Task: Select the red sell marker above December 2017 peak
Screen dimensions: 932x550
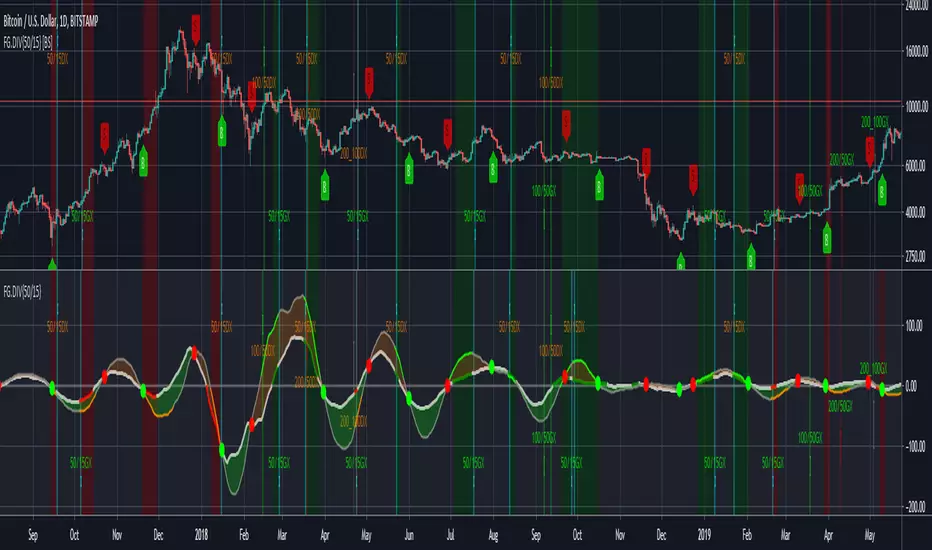Action: point(196,30)
